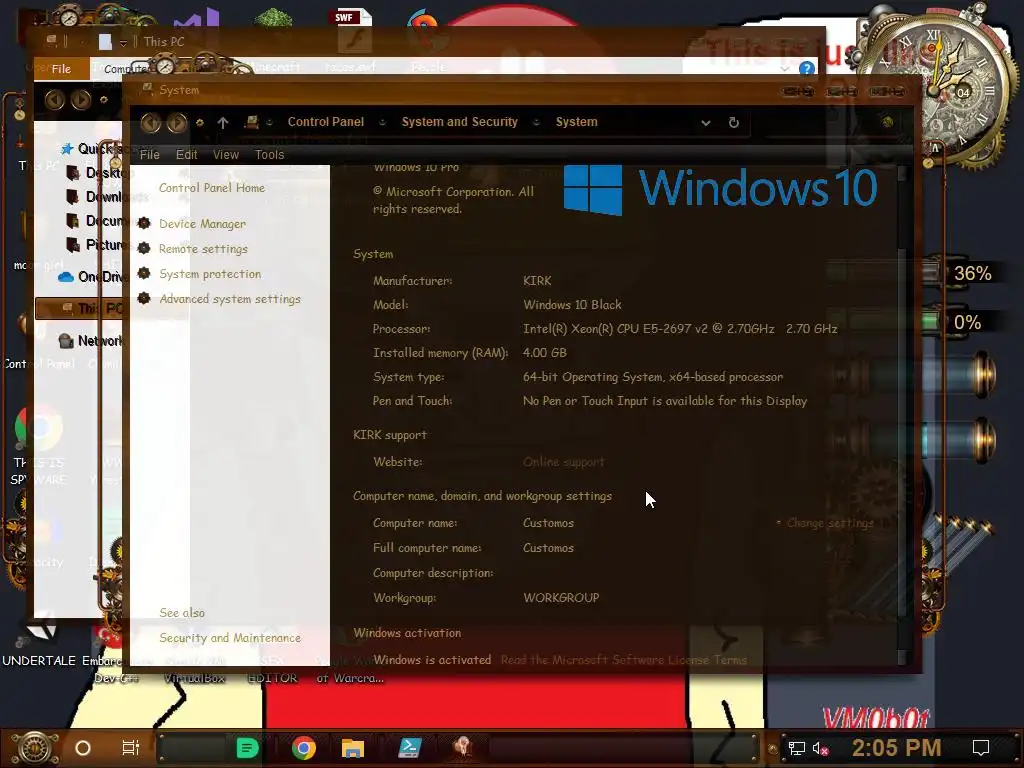Screen dimensions: 1024x768
Task: Open the View menu
Action: click(x=225, y=155)
